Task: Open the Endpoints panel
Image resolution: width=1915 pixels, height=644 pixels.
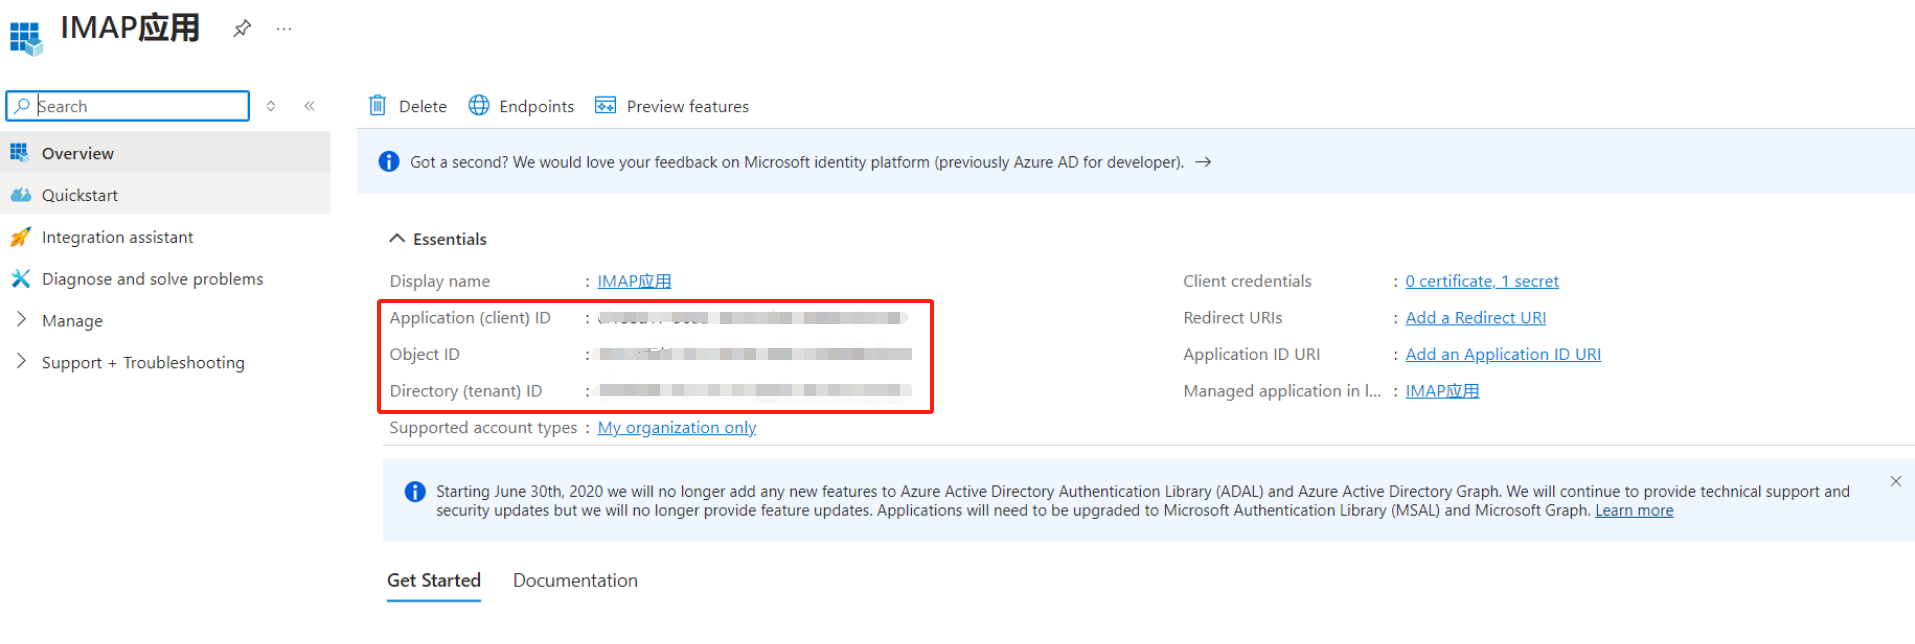Action: (x=522, y=106)
